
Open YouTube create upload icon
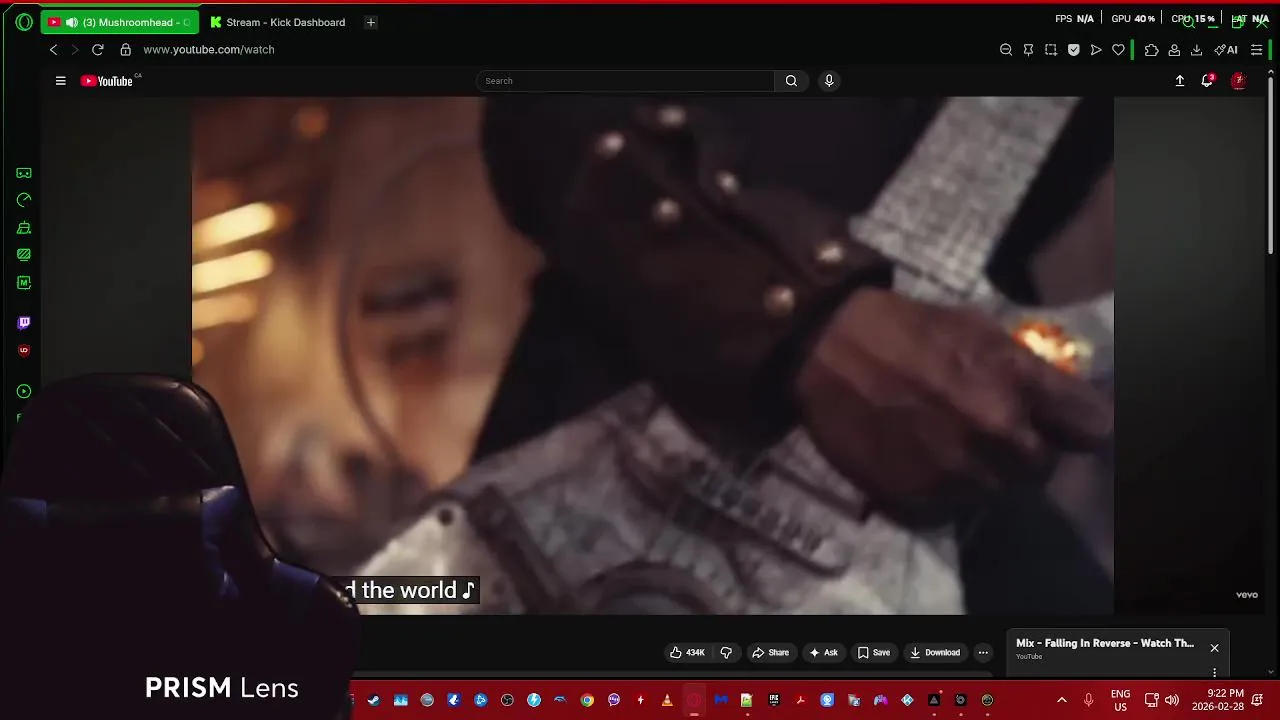1180,81
